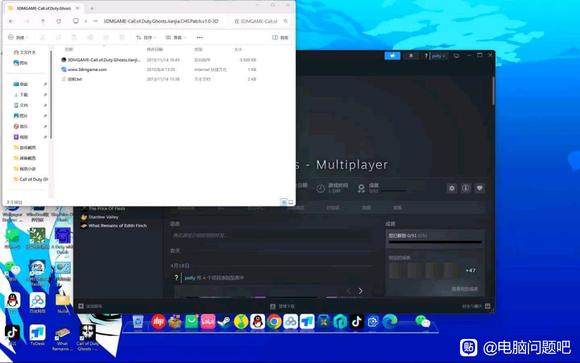580x363 pixels.
Task: Open the game settings gear icon
Action: 452,188
